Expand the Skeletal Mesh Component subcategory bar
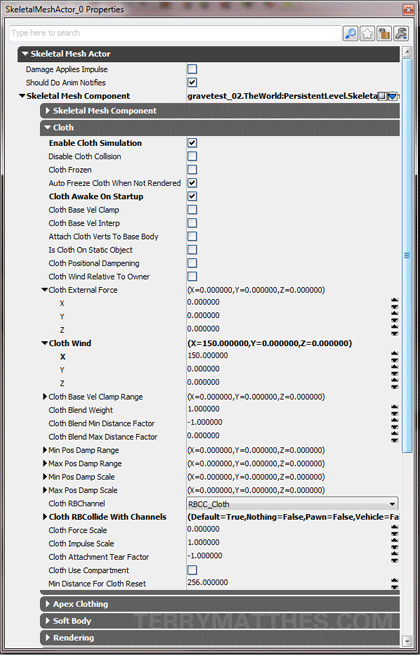420x655 pixels. pos(219,111)
